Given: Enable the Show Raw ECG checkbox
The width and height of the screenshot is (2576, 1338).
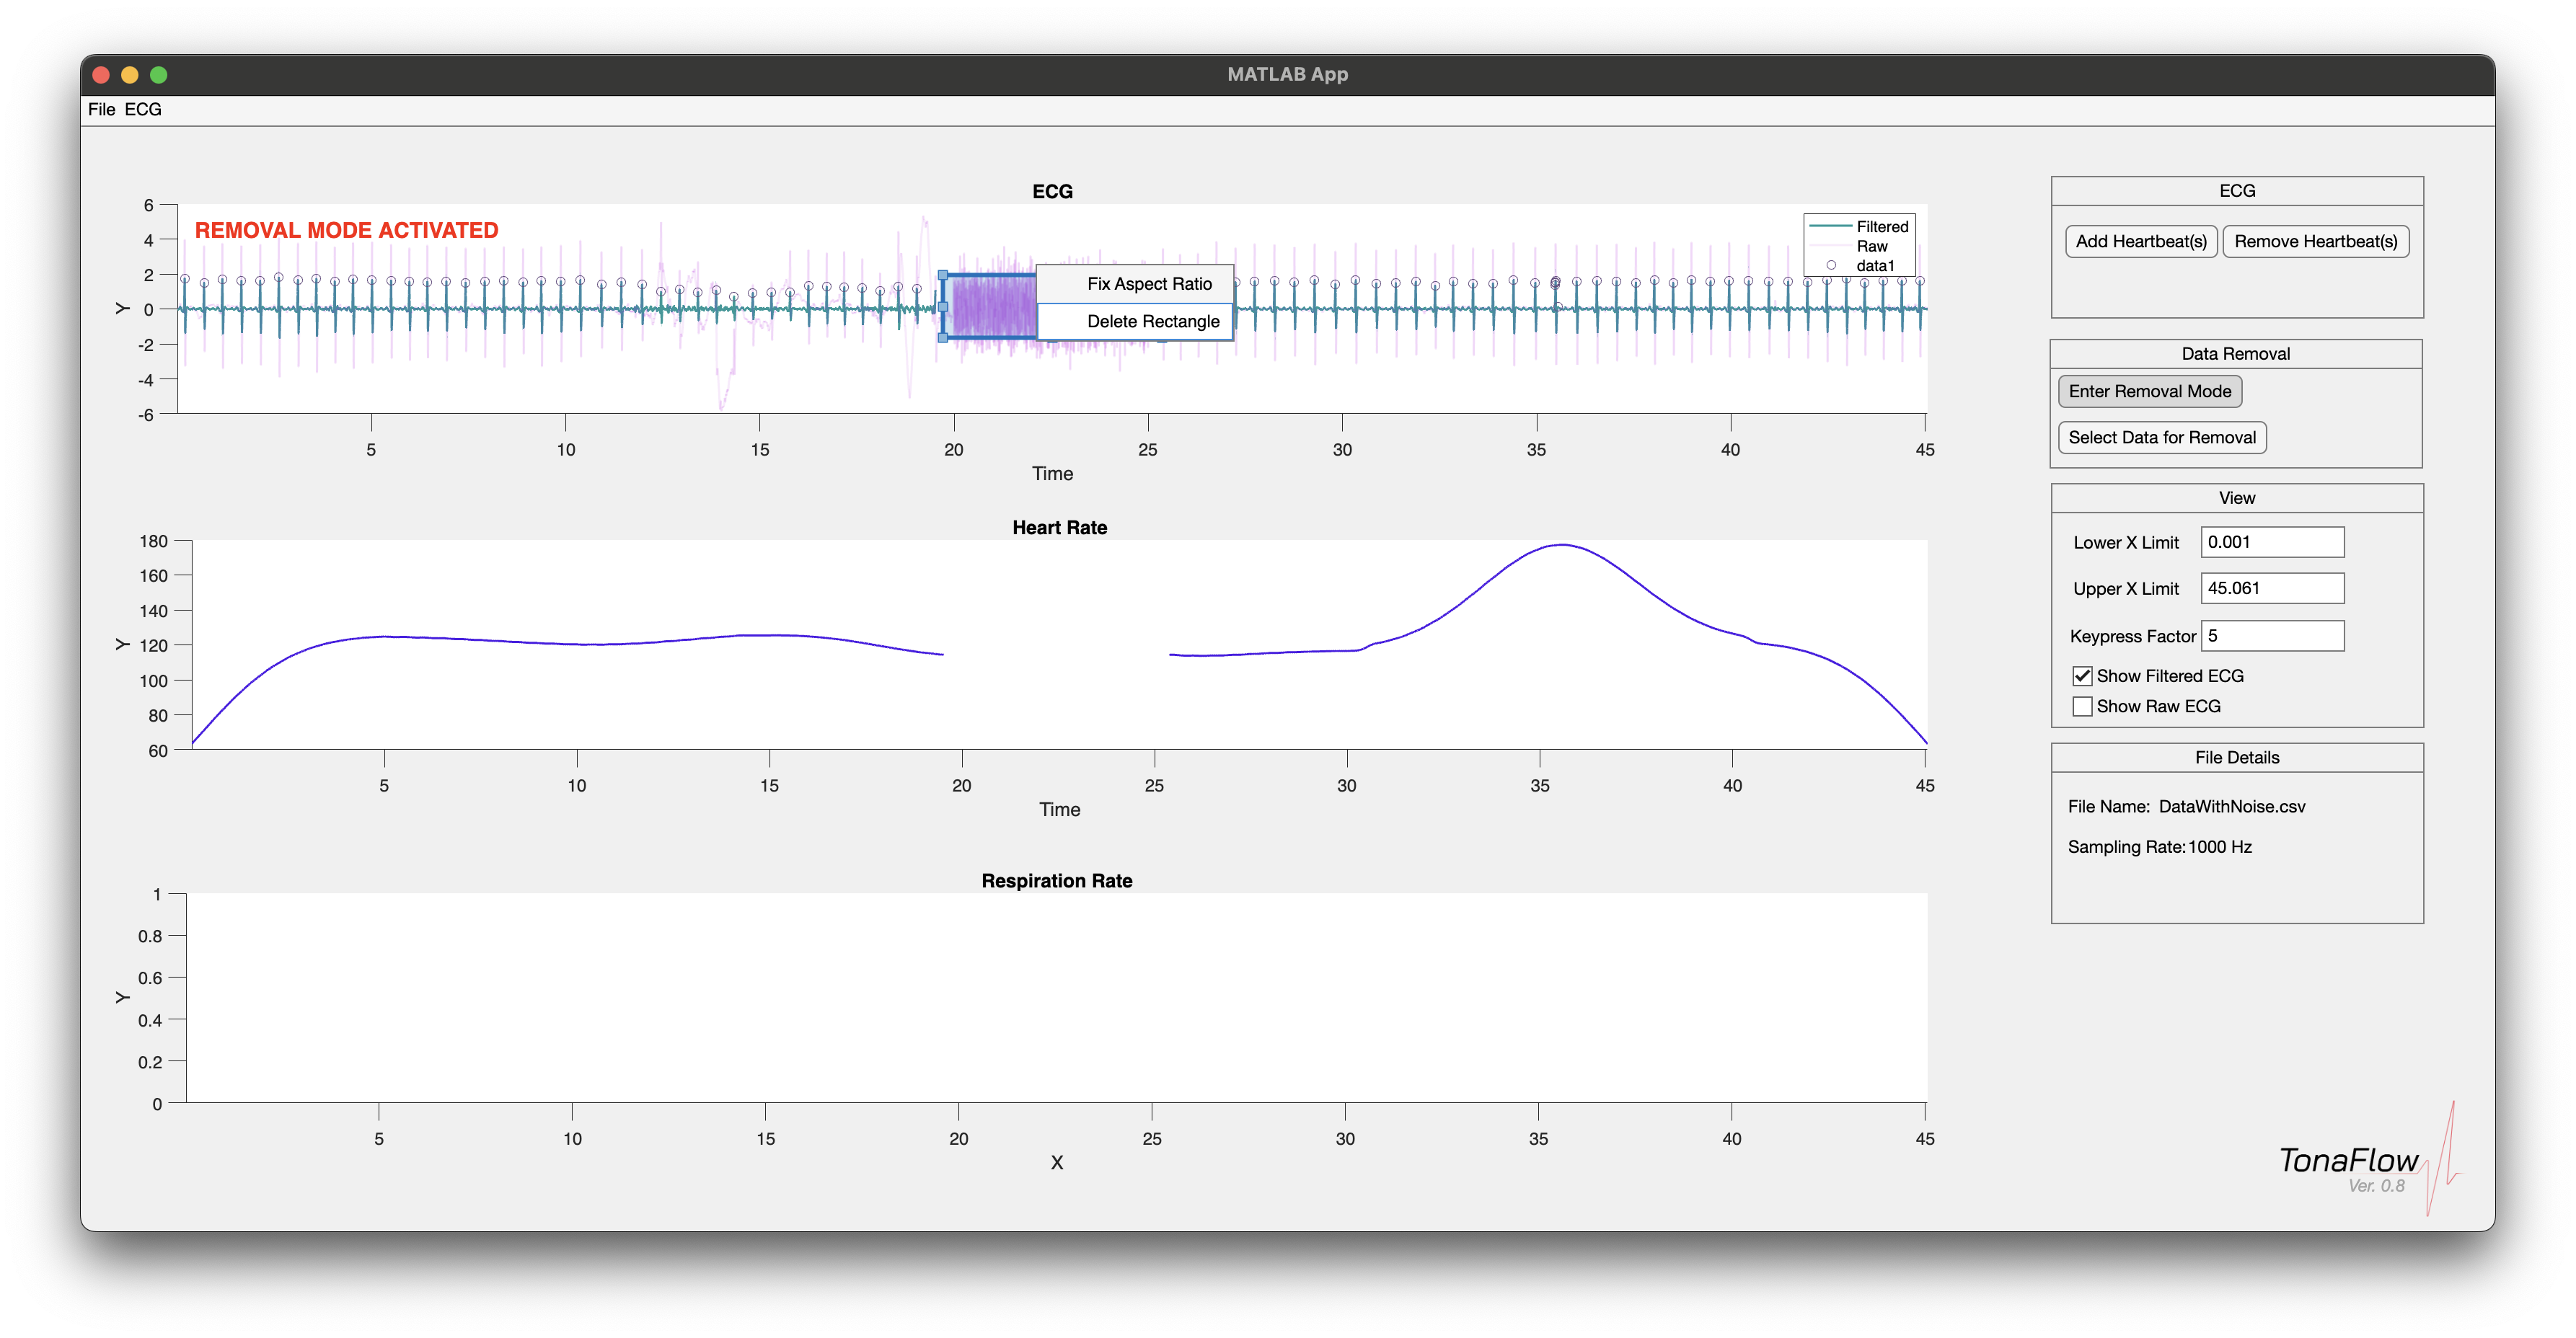Looking at the screenshot, I should [x=2083, y=706].
